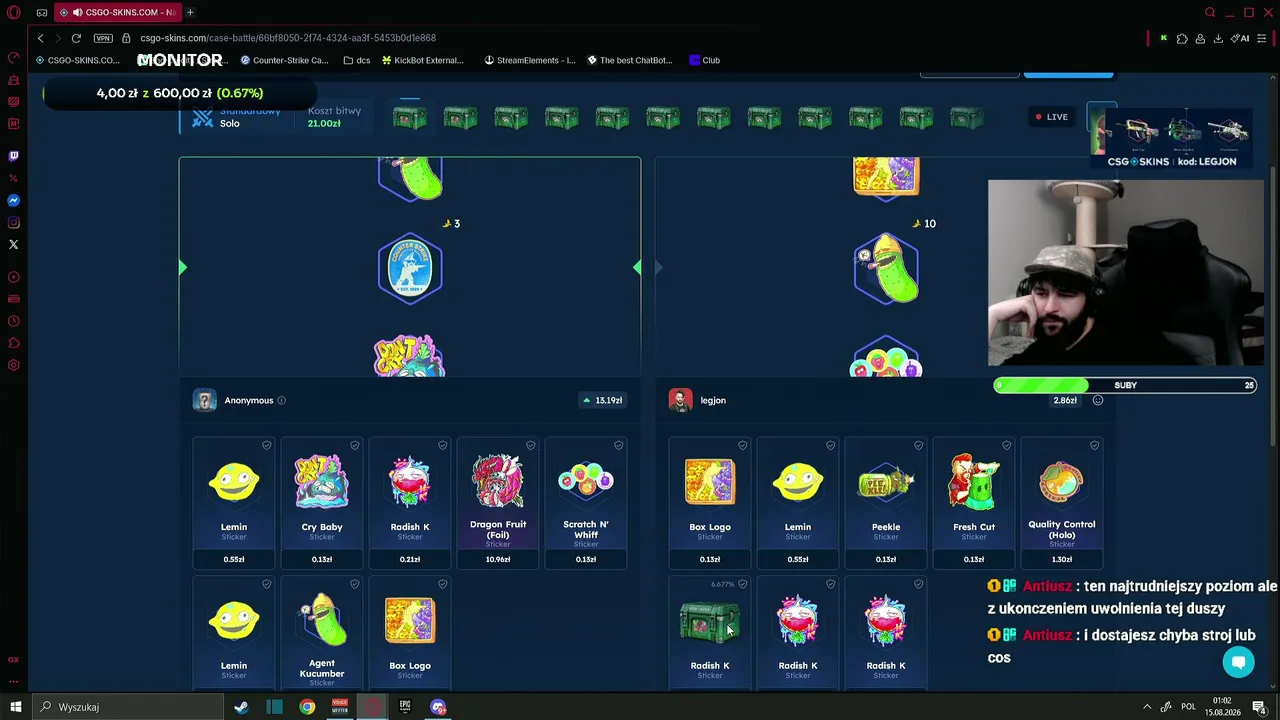
Task: Select the CSGO-SKINS.COM browser tab
Action: 117,12
